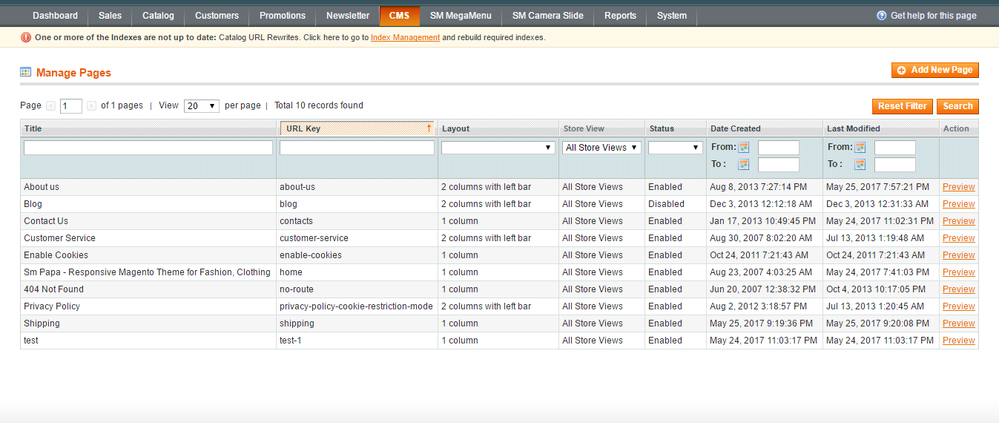This screenshot has width=999, height=423.
Task: Open the All Store Views filter dropdown
Action: point(601,148)
